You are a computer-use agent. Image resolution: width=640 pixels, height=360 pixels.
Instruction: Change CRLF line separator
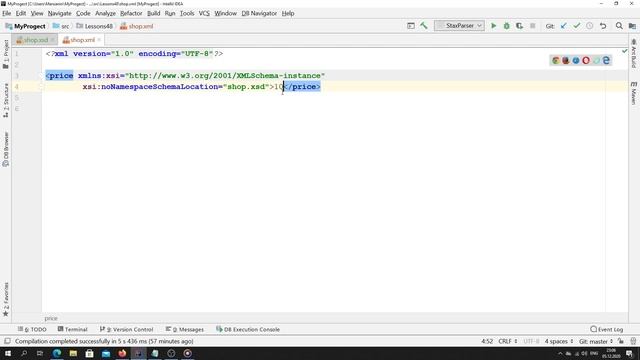(x=507, y=341)
